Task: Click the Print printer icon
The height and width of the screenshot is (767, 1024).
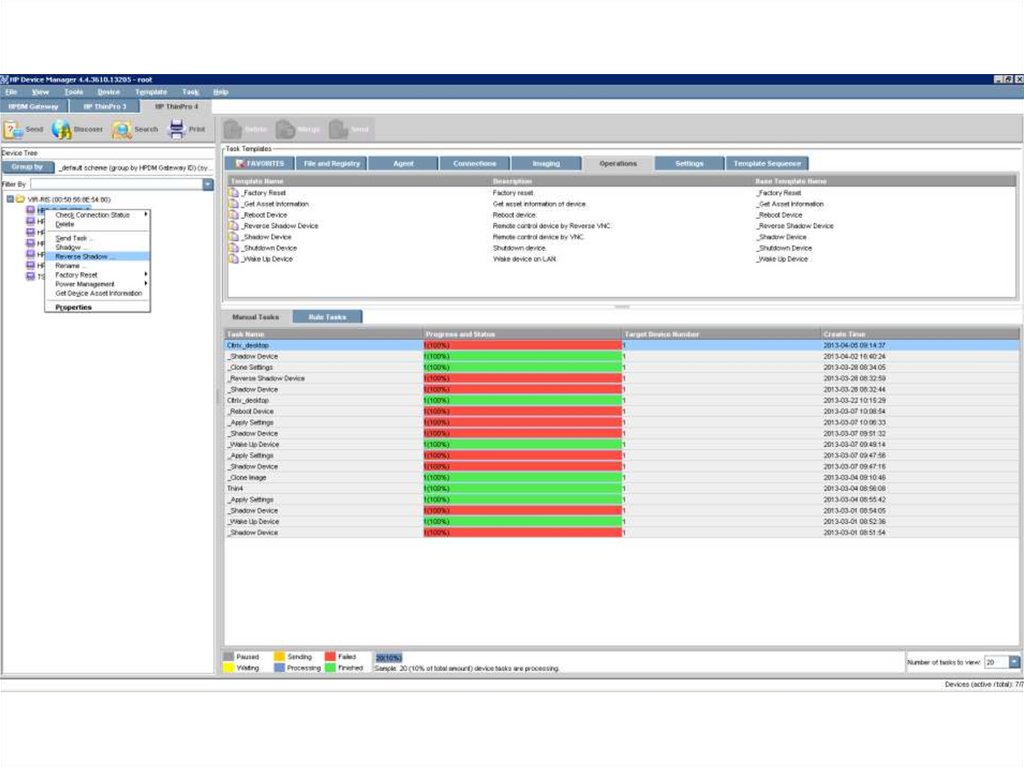Action: 177,129
